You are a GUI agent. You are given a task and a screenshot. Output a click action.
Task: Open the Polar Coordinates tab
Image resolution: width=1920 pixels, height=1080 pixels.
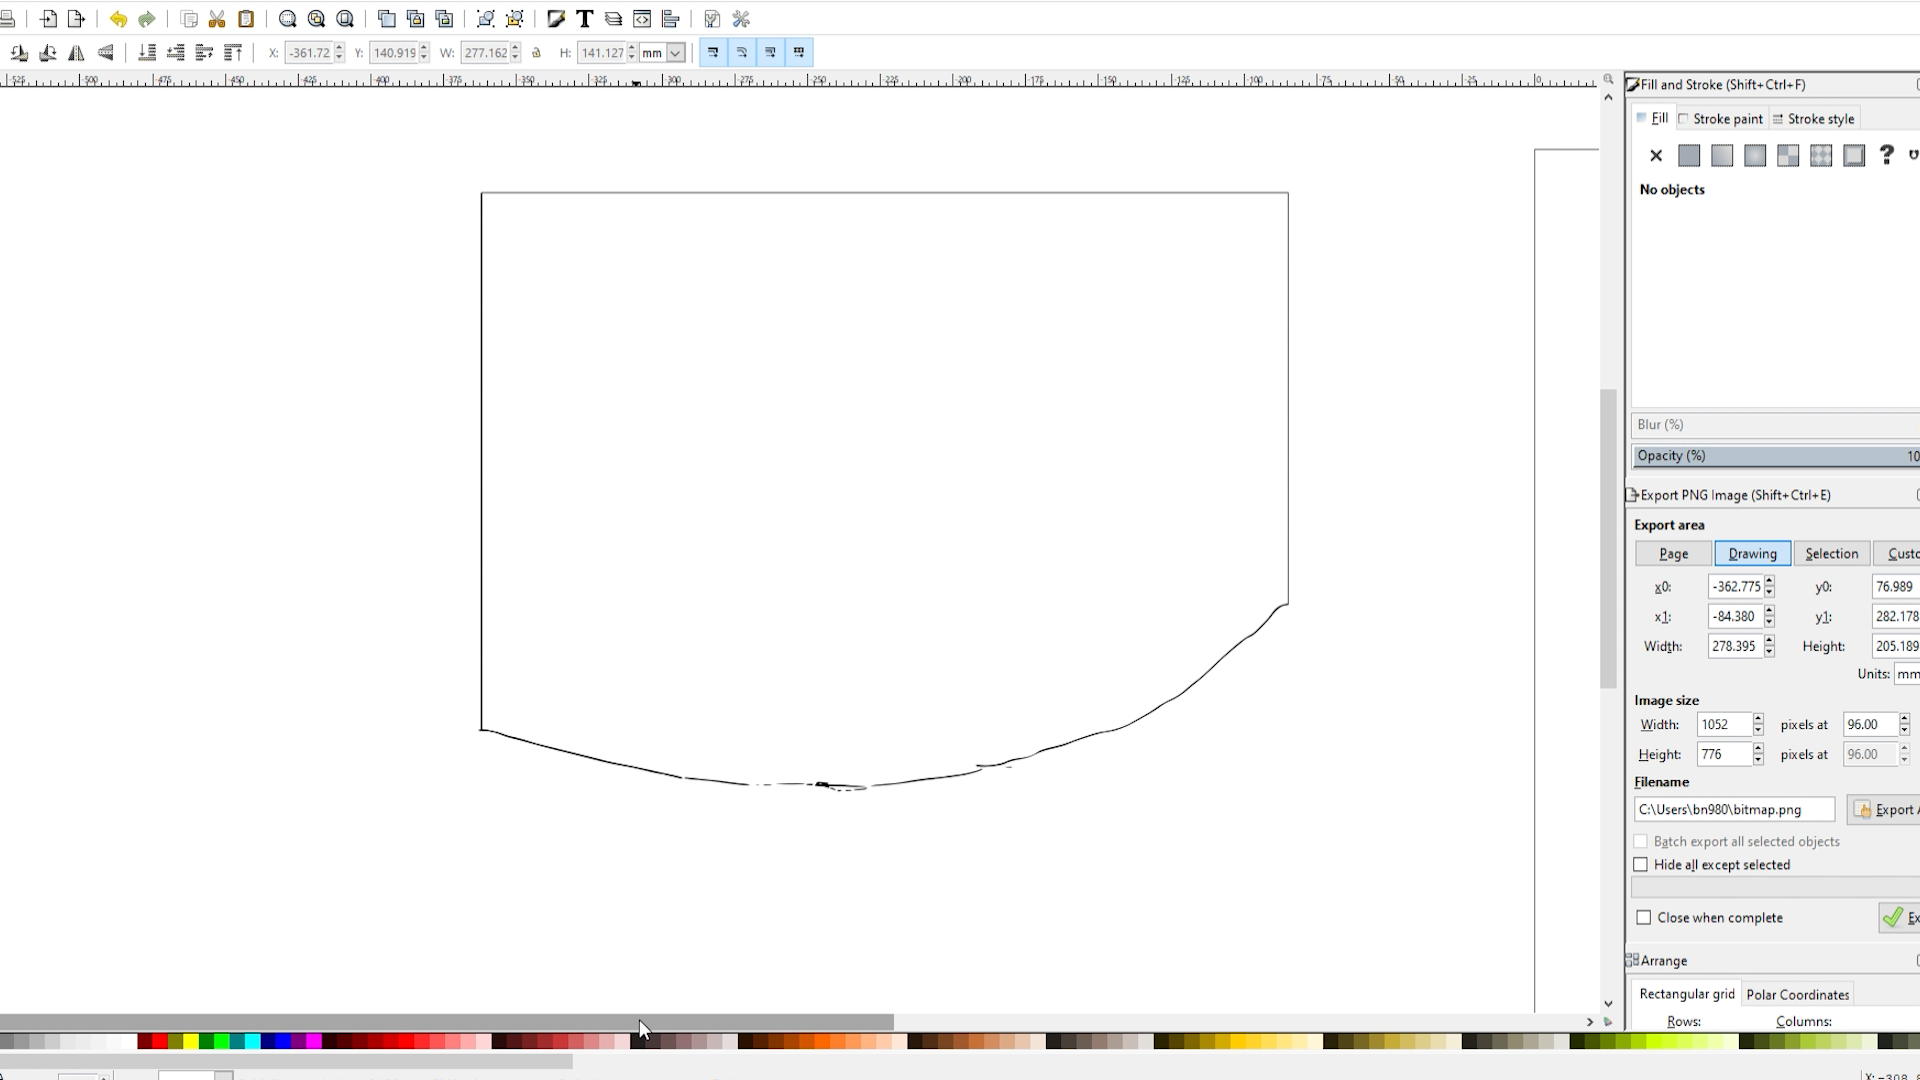coord(1797,995)
